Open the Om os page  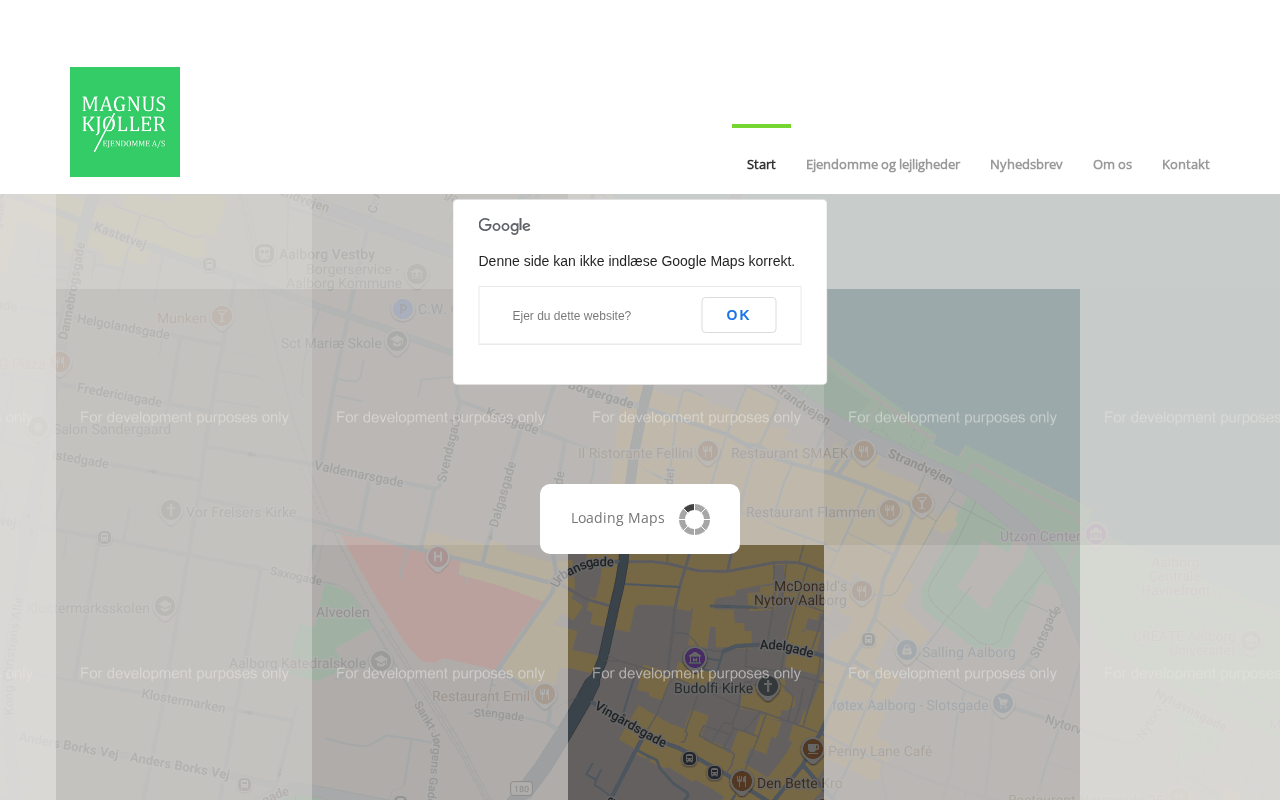tap(1112, 164)
